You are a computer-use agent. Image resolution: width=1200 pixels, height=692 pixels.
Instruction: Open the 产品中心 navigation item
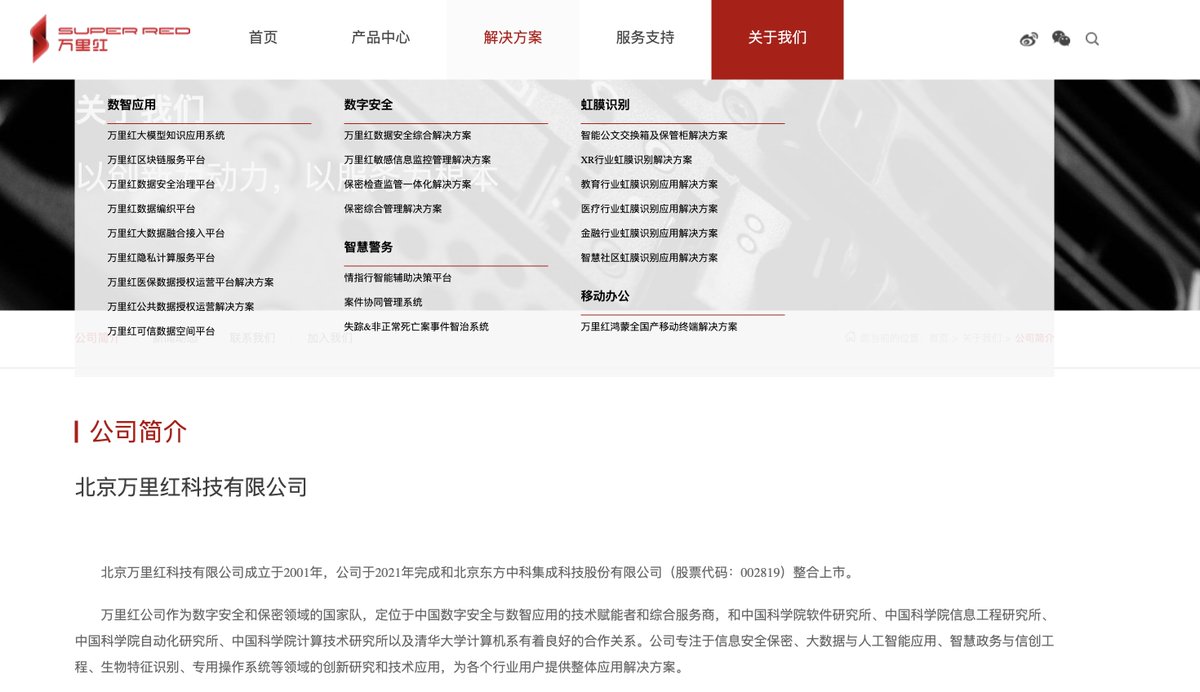tap(381, 38)
